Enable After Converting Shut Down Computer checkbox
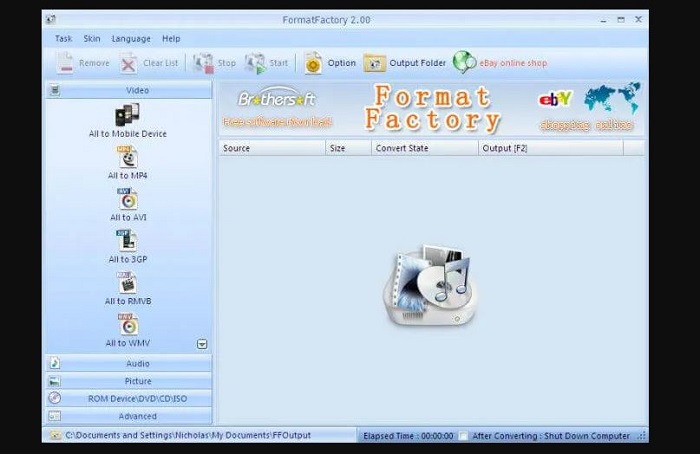 463,436
